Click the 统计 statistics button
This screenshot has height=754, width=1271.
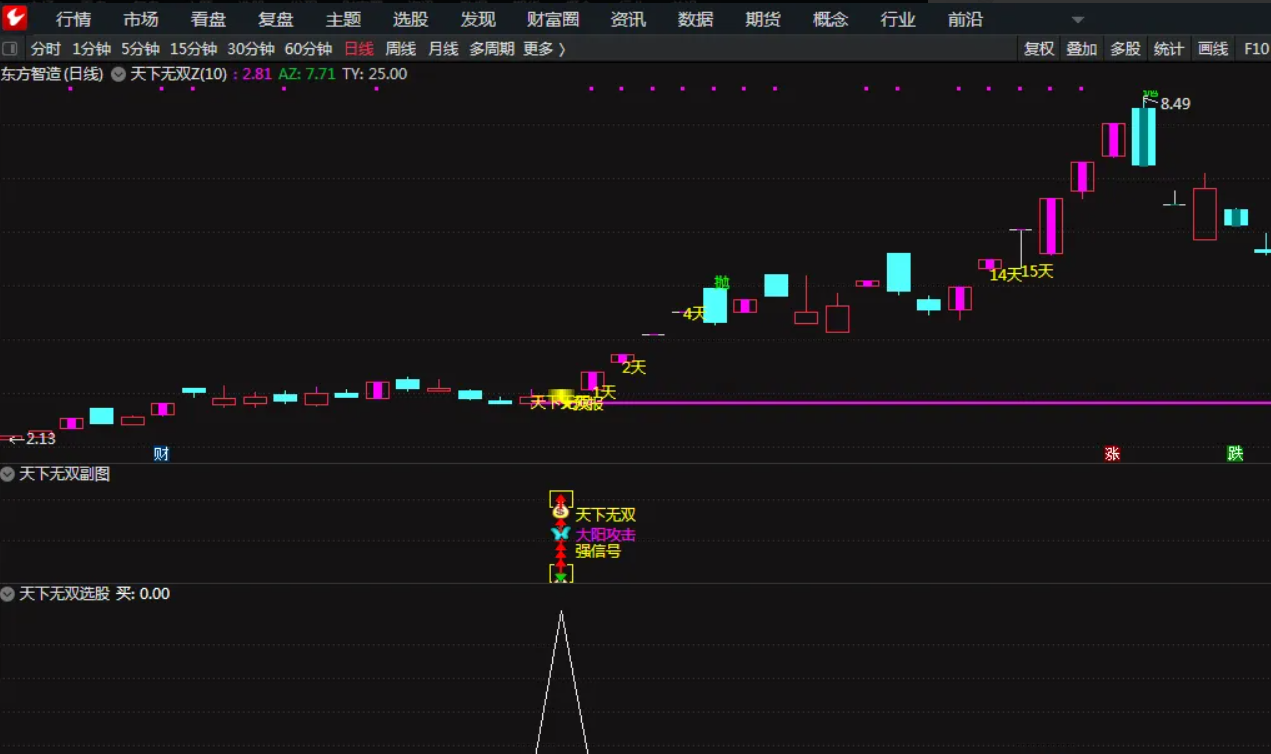point(1168,47)
